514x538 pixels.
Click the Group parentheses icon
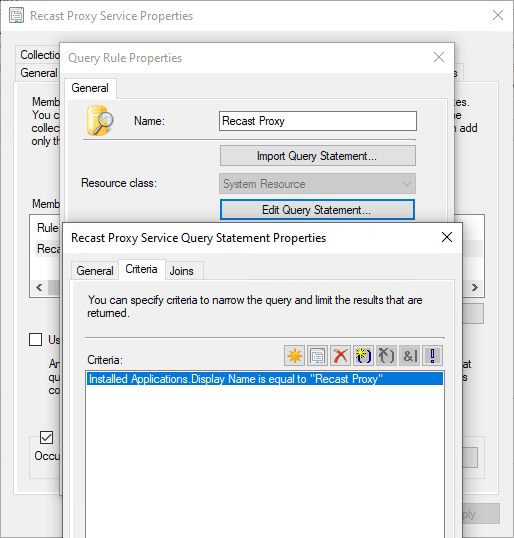coord(363,355)
